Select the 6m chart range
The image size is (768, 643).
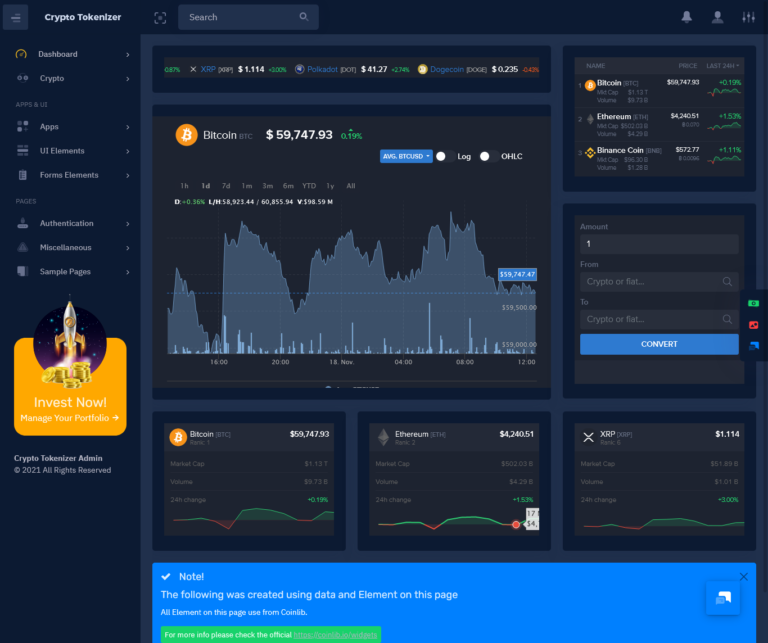(x=288, y=186)
